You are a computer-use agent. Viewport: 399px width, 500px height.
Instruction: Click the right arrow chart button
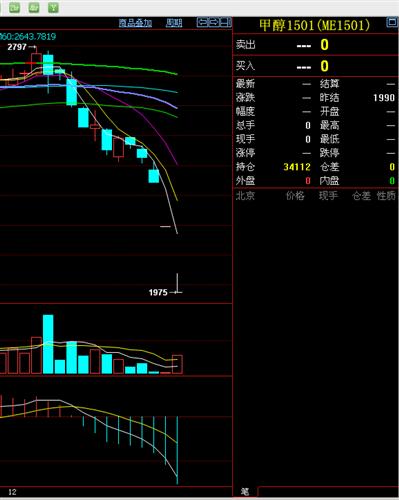214,22
